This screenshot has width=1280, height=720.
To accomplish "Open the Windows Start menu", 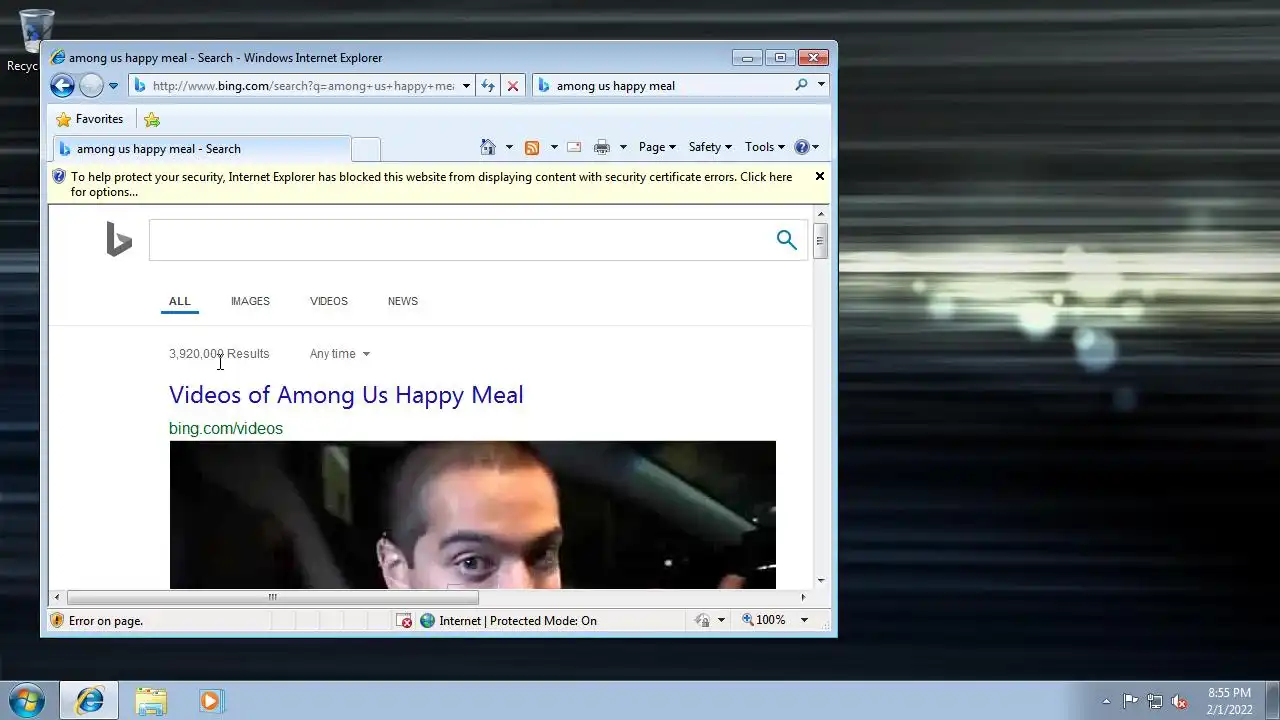I will 26,700.
